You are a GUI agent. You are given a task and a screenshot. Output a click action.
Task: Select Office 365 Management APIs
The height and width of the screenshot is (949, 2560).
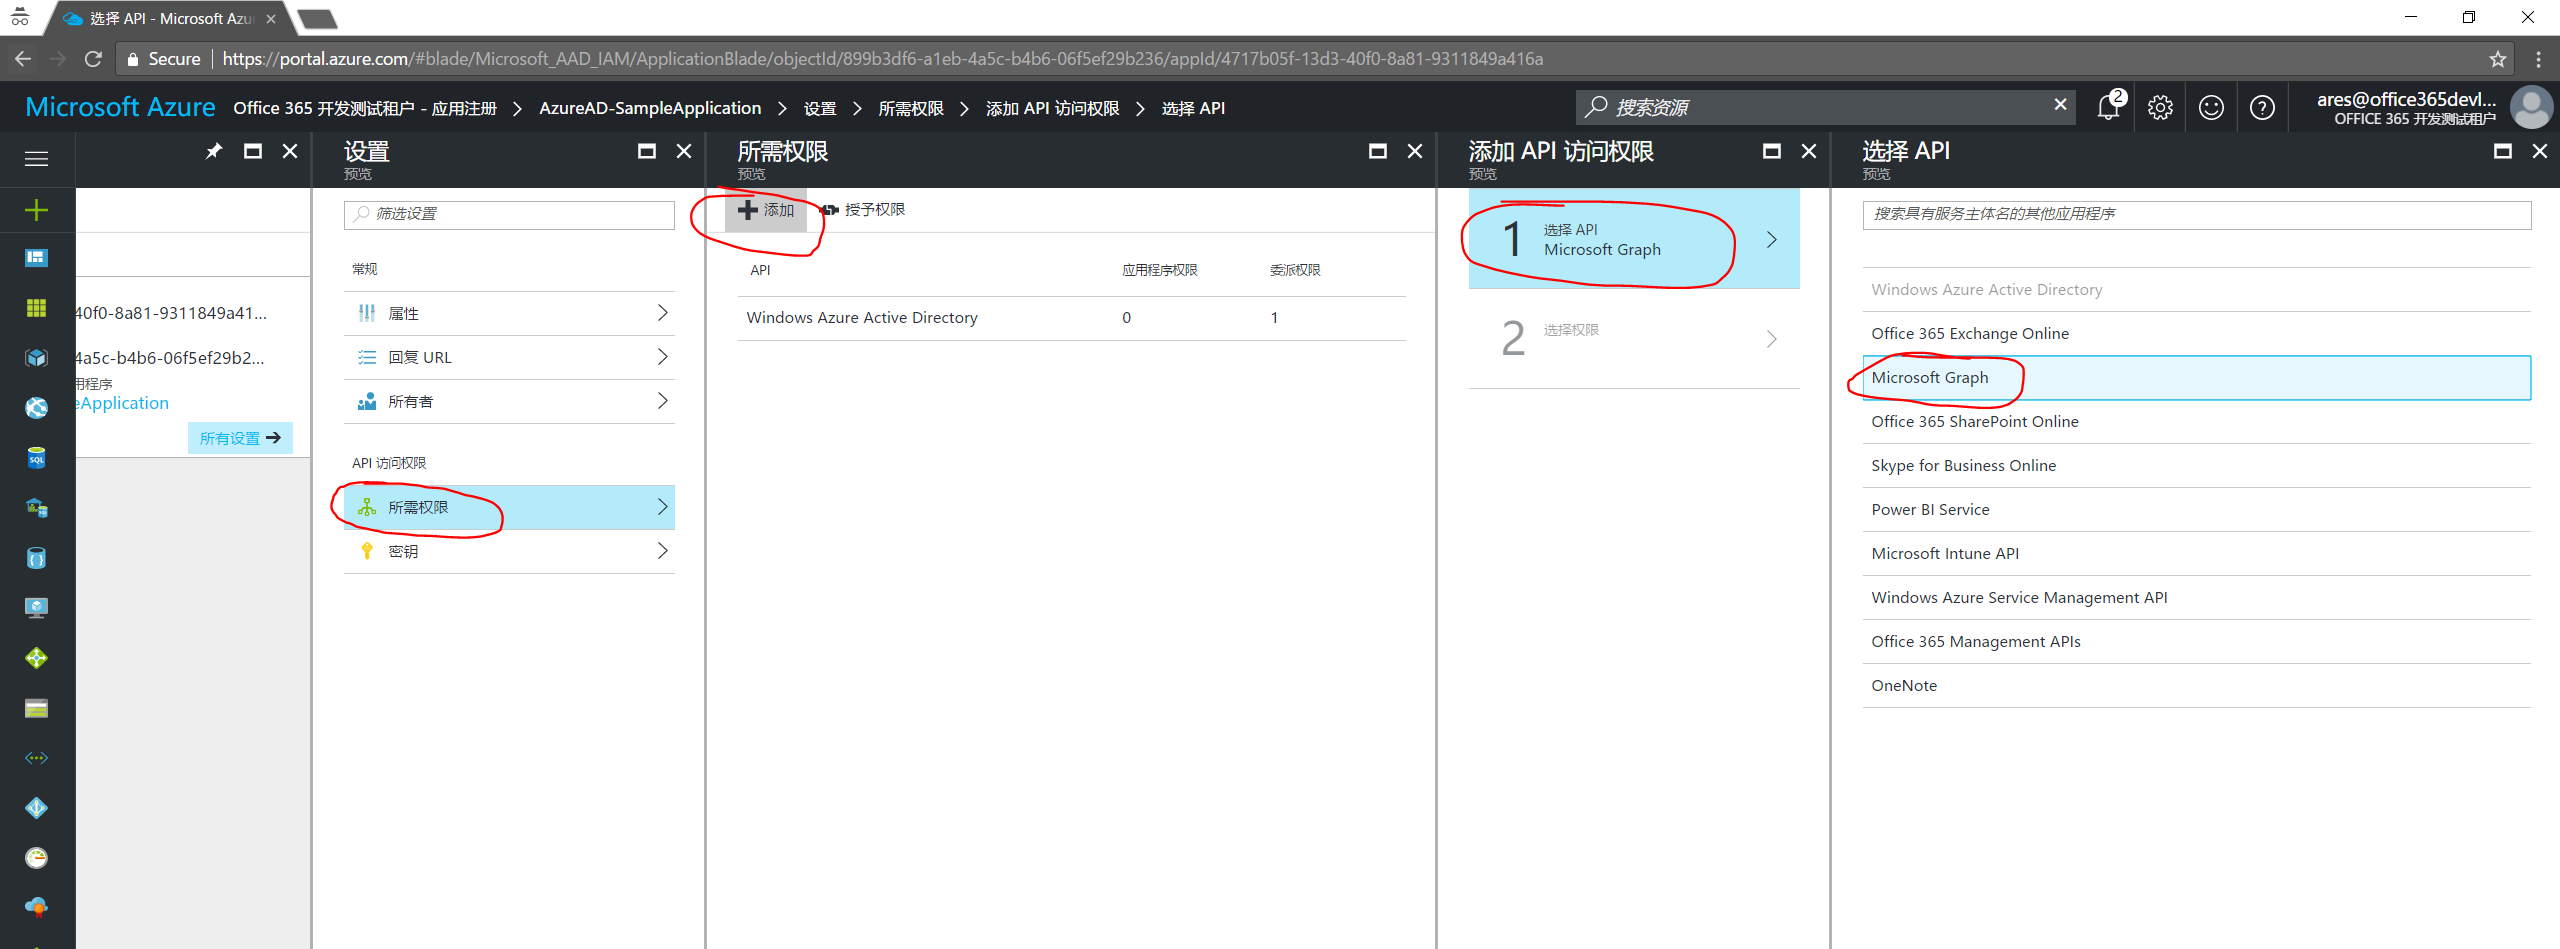(2196, 642)
